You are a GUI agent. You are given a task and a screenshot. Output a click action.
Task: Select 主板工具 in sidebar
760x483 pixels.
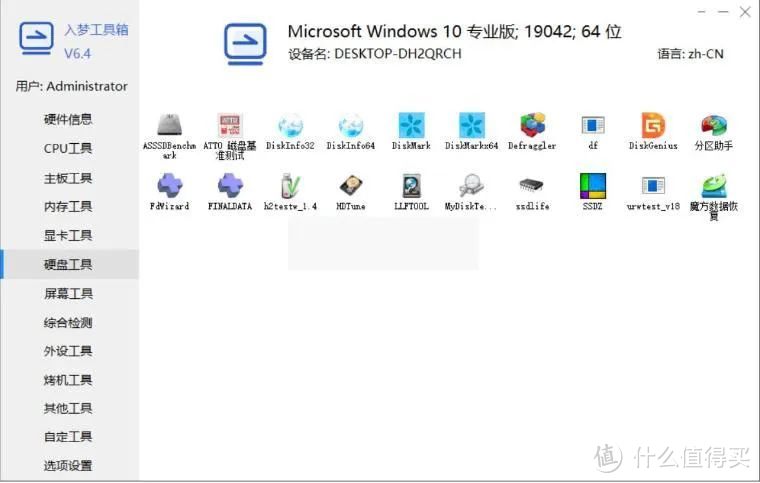click(68, 178)
